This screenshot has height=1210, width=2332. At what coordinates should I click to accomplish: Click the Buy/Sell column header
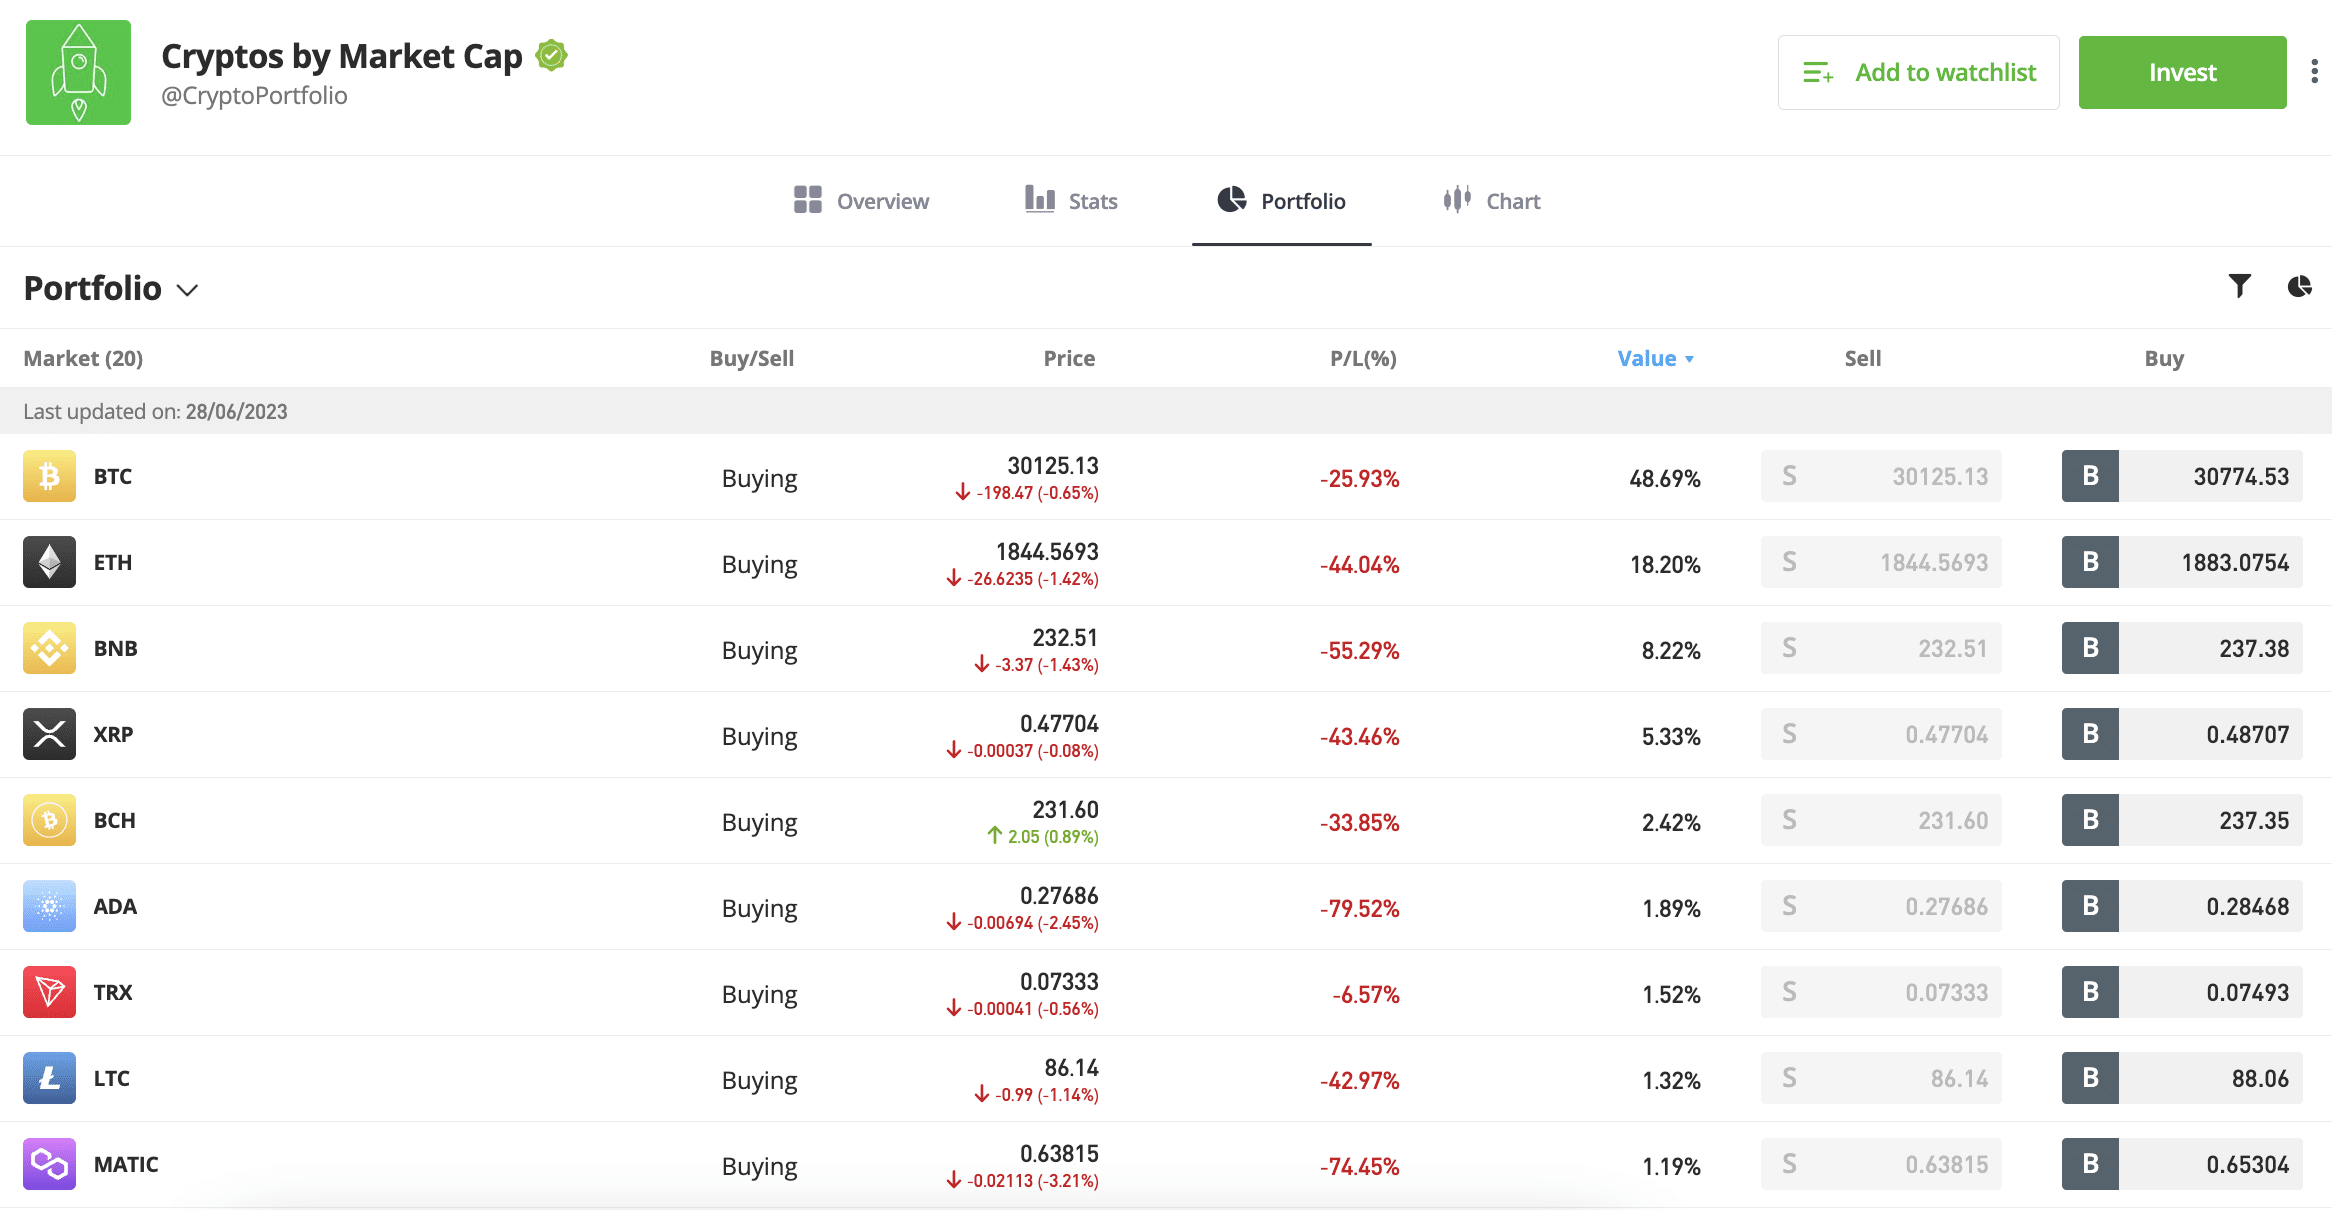coord(752,358)
